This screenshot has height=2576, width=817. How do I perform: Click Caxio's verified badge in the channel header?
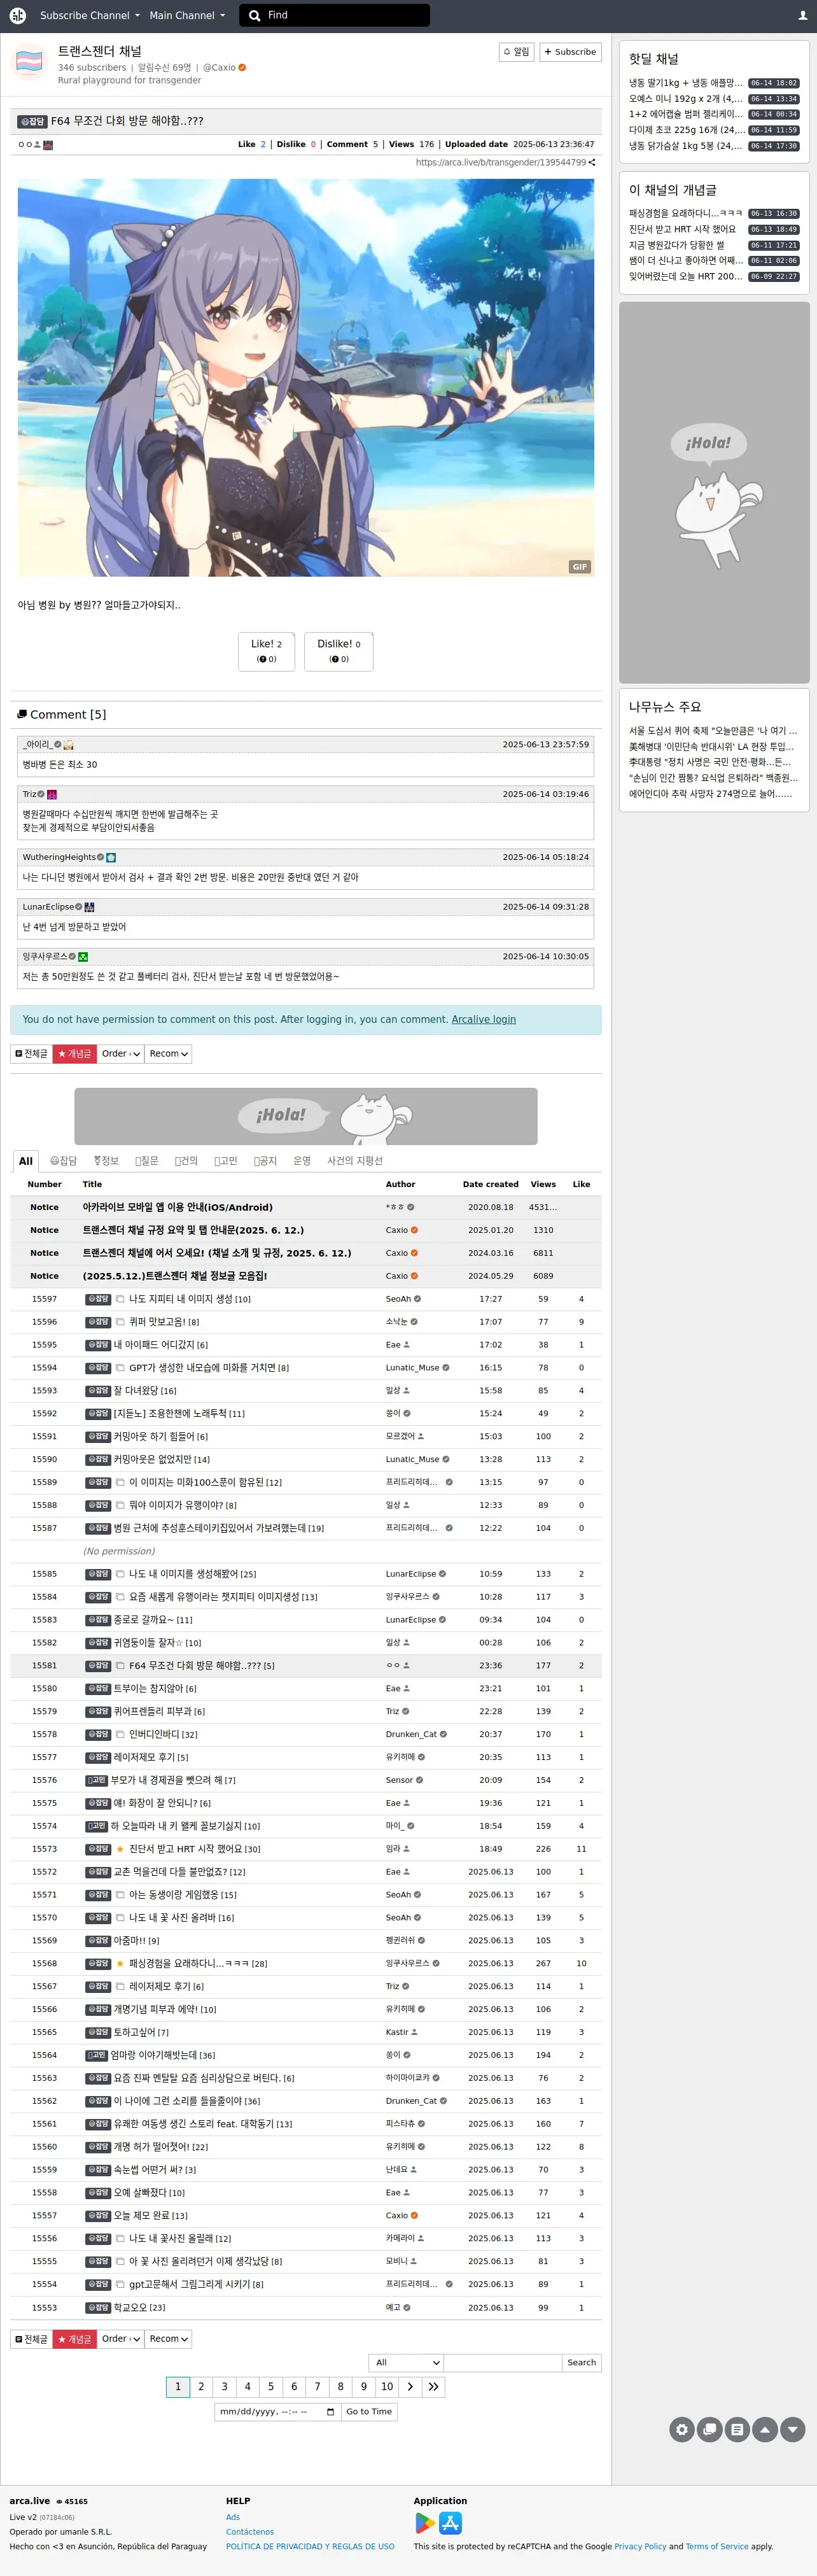(242, 68)
